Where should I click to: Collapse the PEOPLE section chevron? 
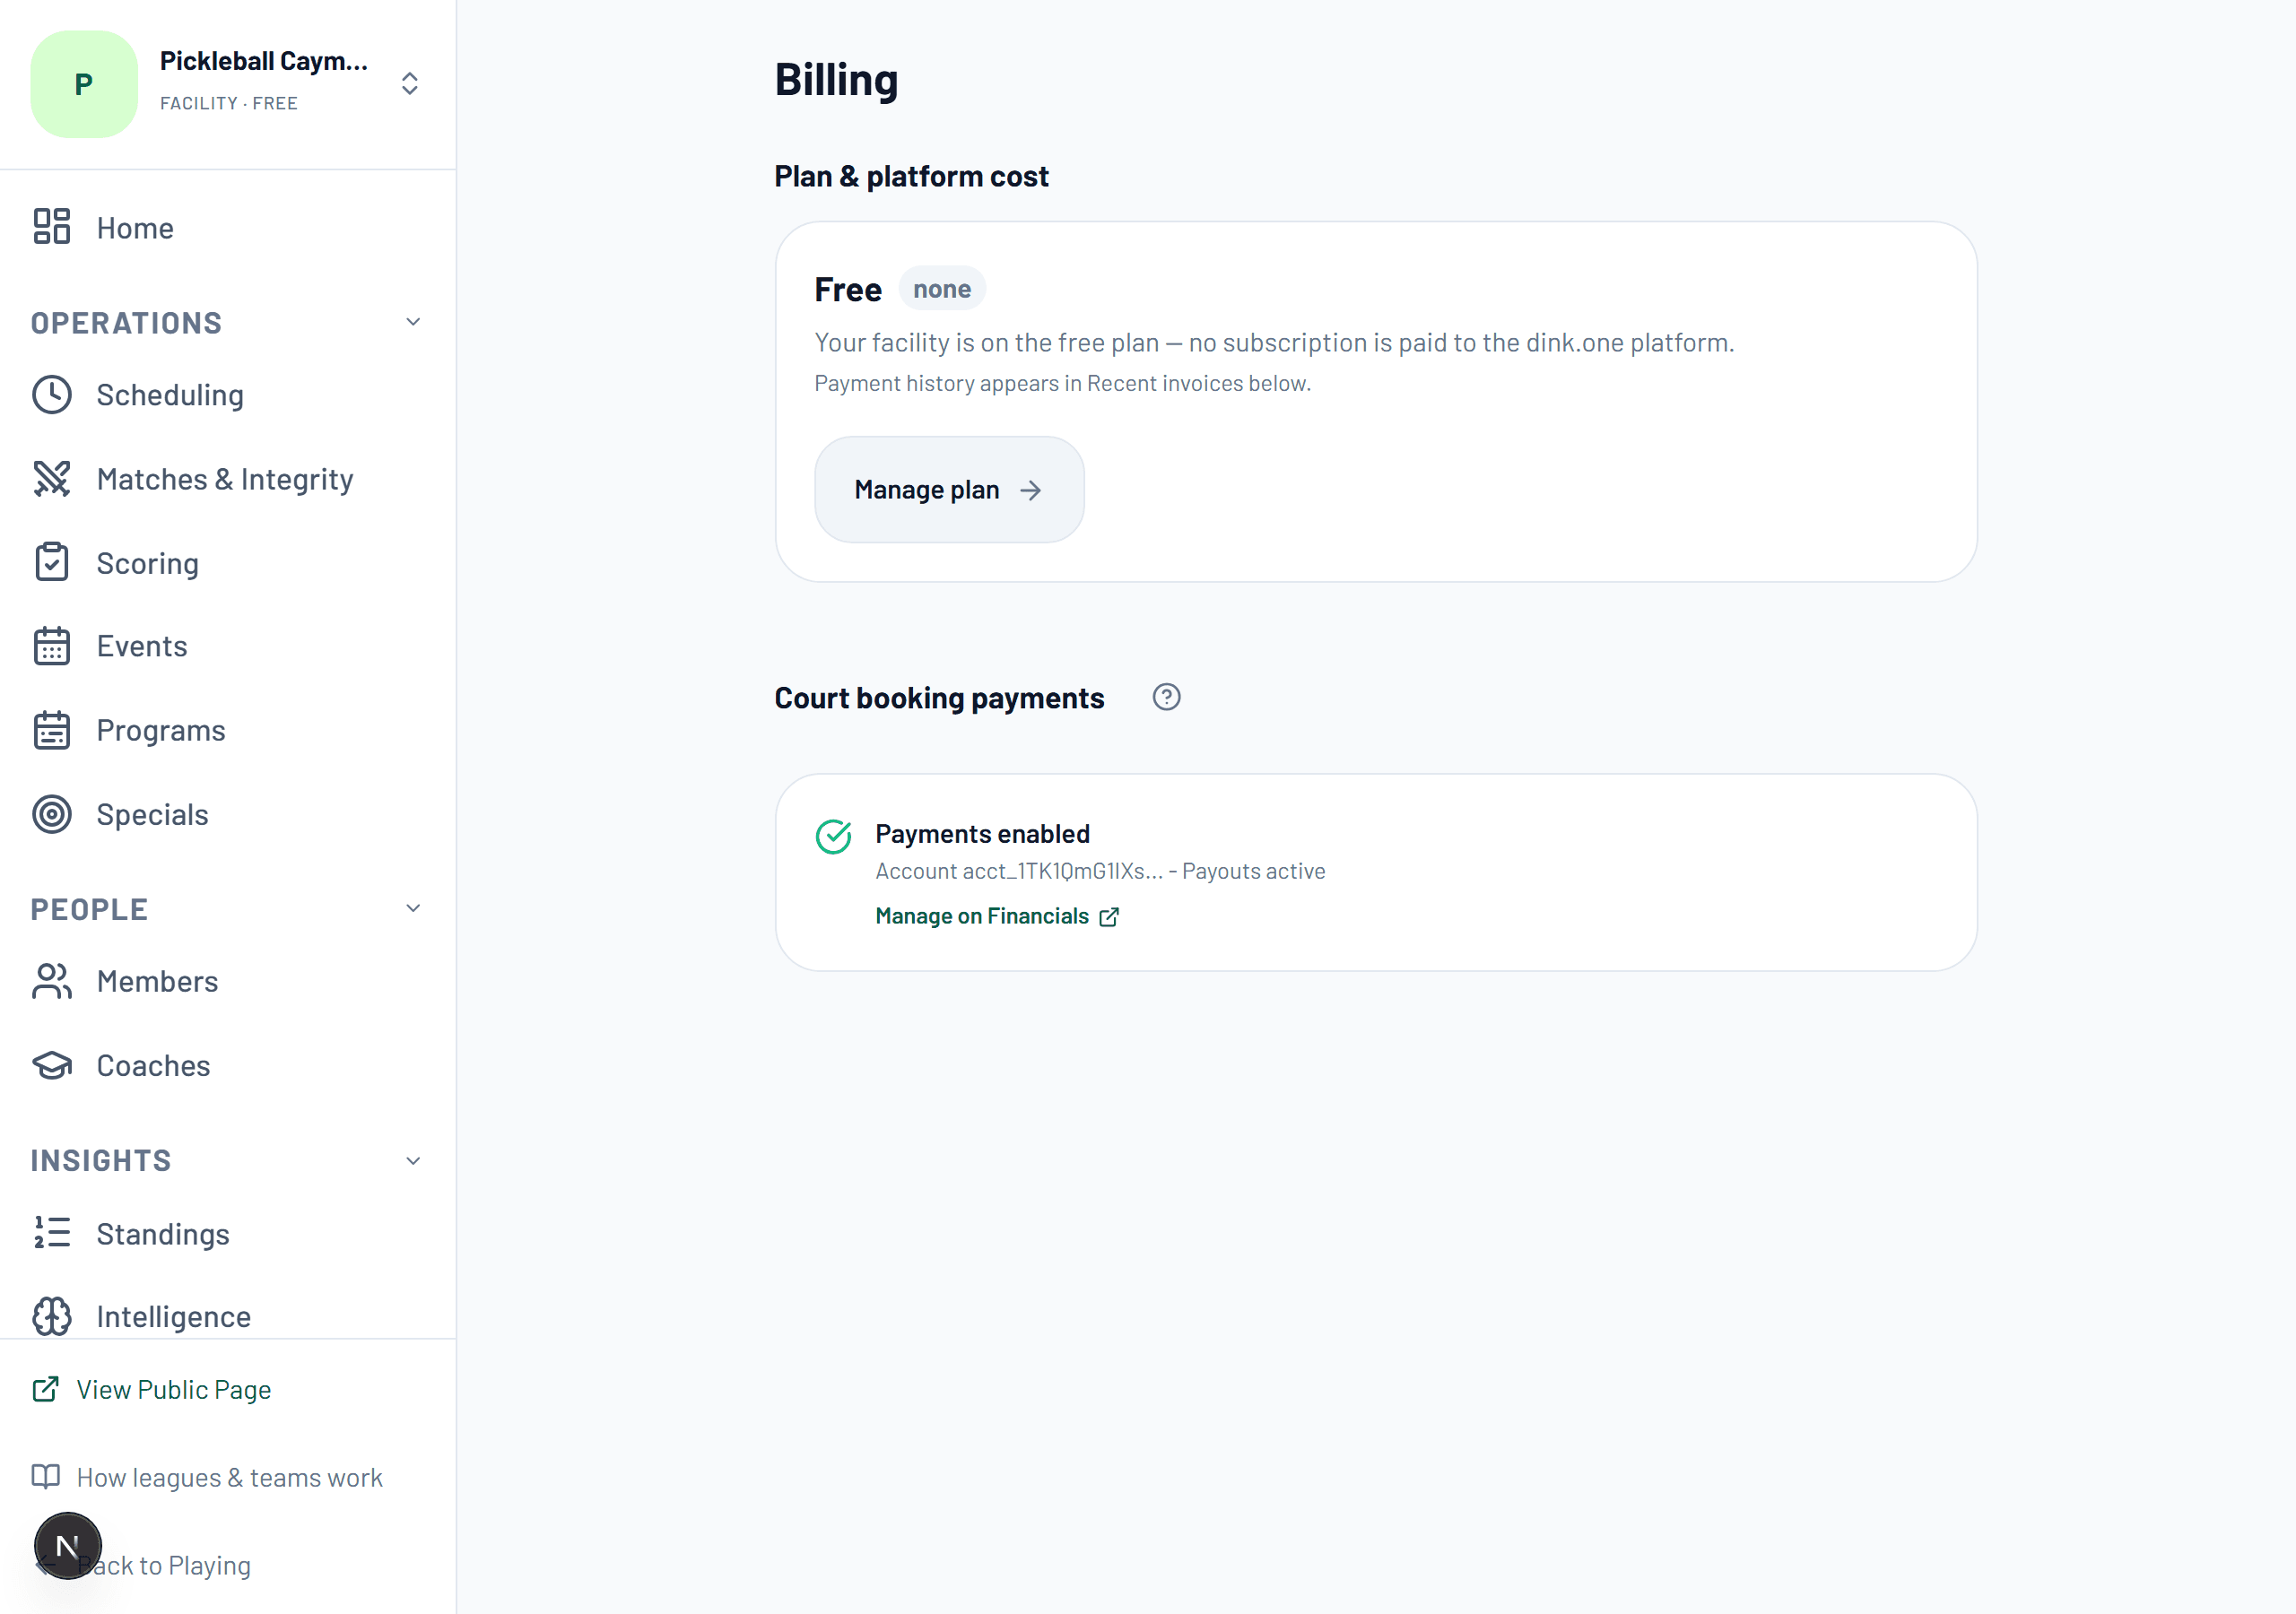tap(413, 908)
